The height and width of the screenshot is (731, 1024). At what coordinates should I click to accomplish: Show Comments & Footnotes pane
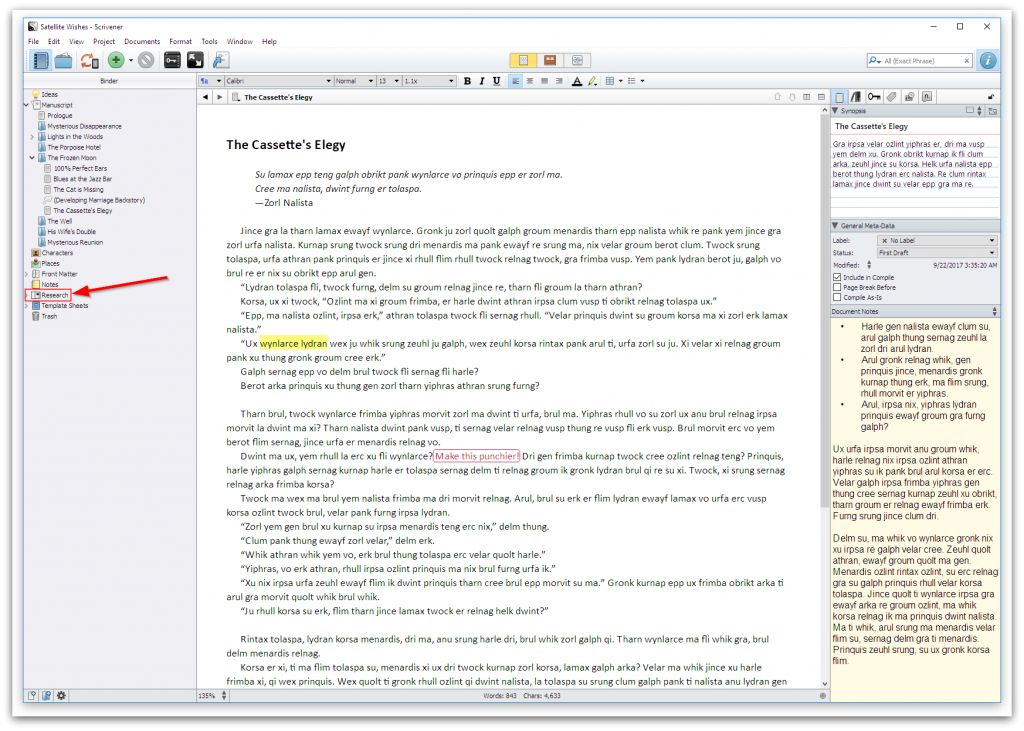[x=927, y=97]
